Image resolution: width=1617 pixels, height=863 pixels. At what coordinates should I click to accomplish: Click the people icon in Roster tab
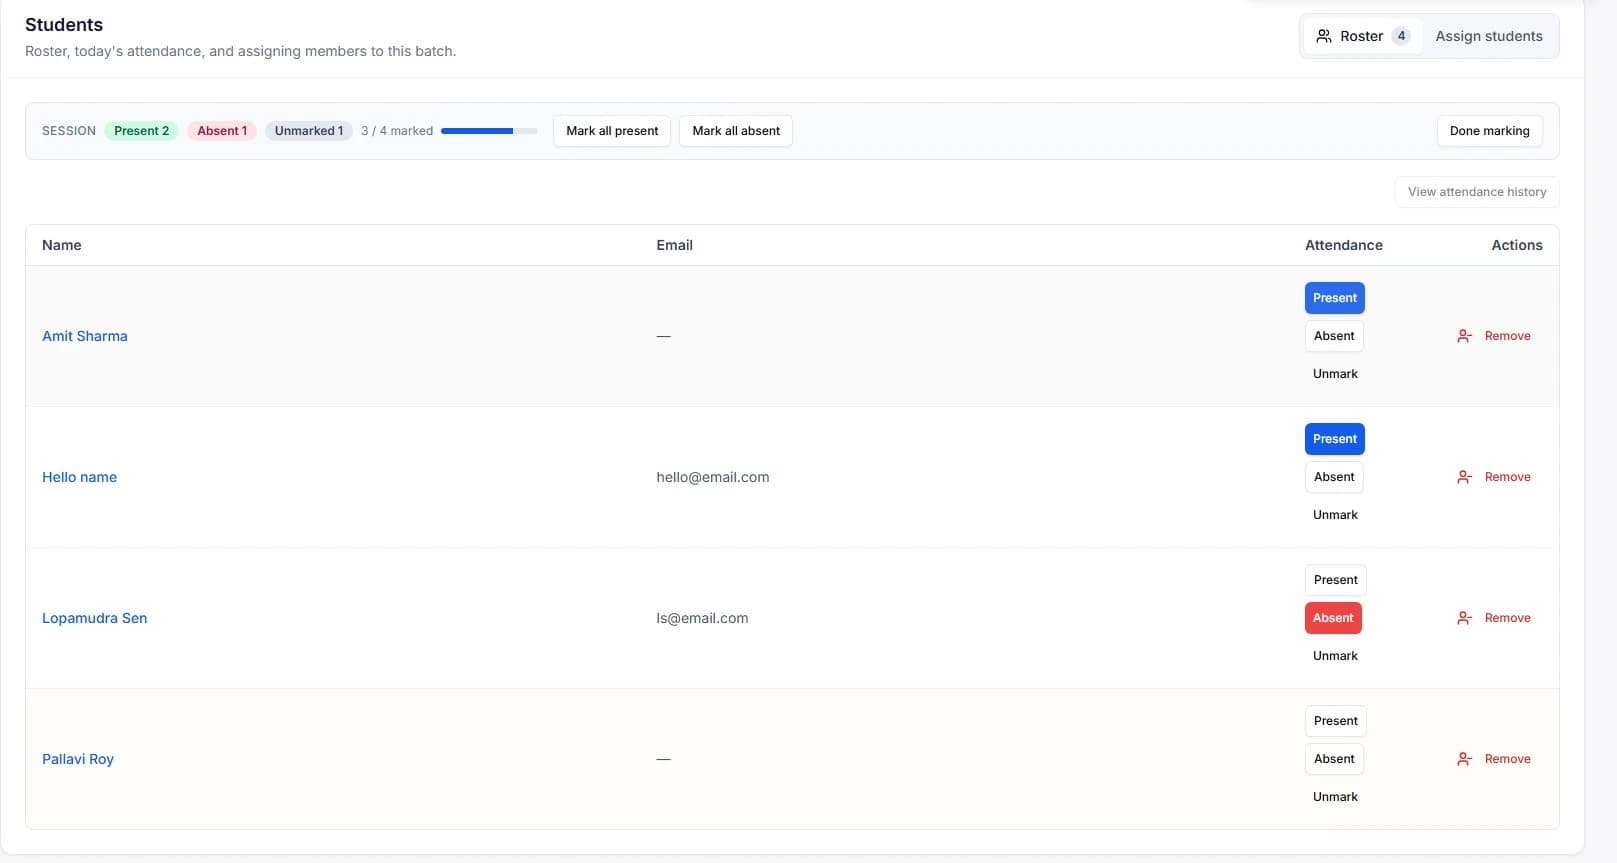pyautogui.click(x=1323, y=36)
